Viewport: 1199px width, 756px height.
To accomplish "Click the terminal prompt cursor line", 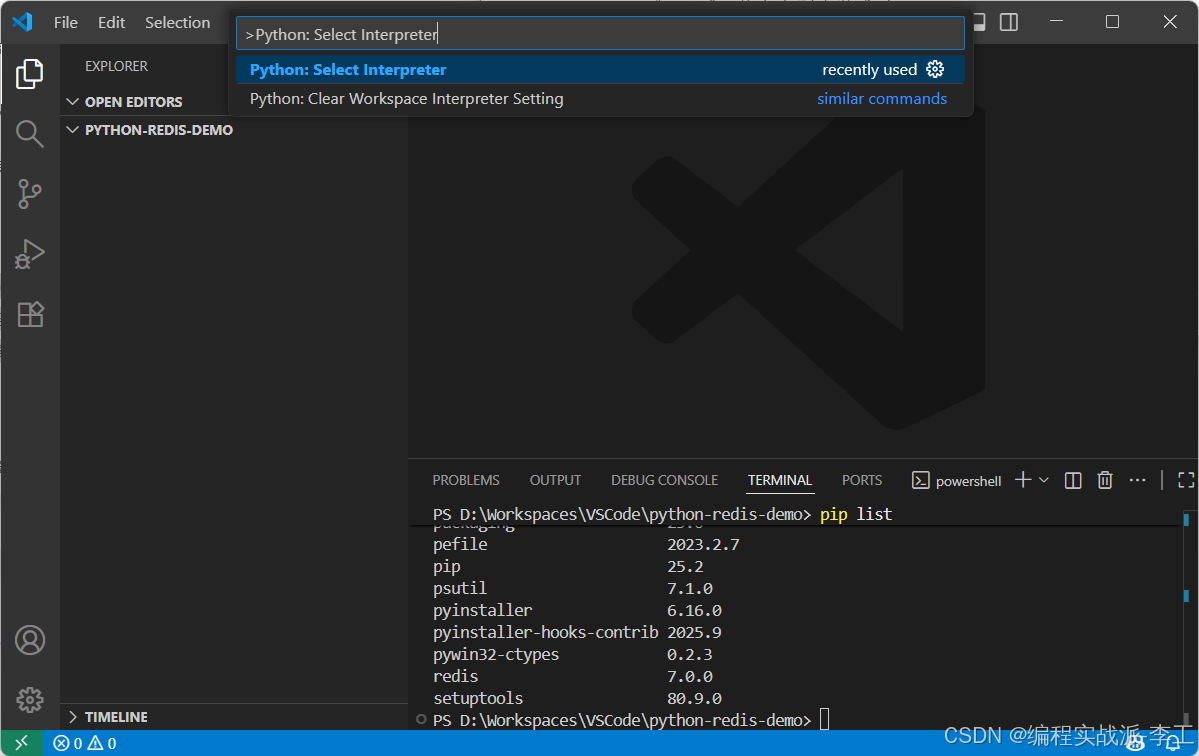I will [631, 720].
